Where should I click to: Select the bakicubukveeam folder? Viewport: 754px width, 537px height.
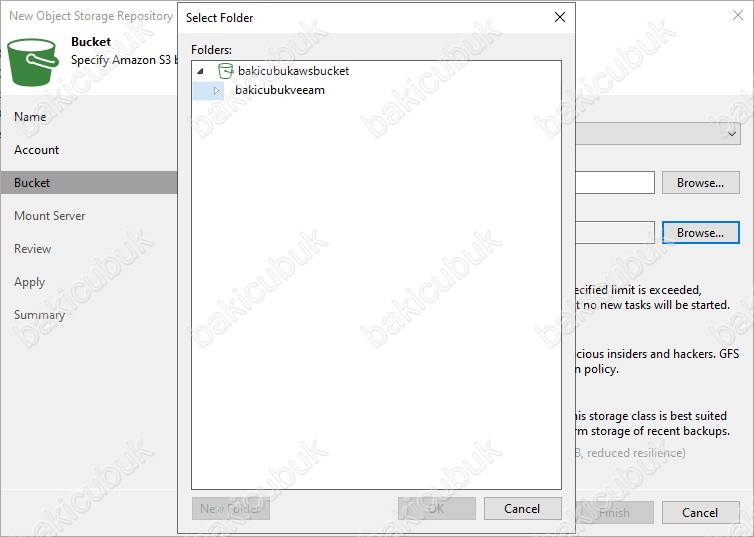coord(279,90)
